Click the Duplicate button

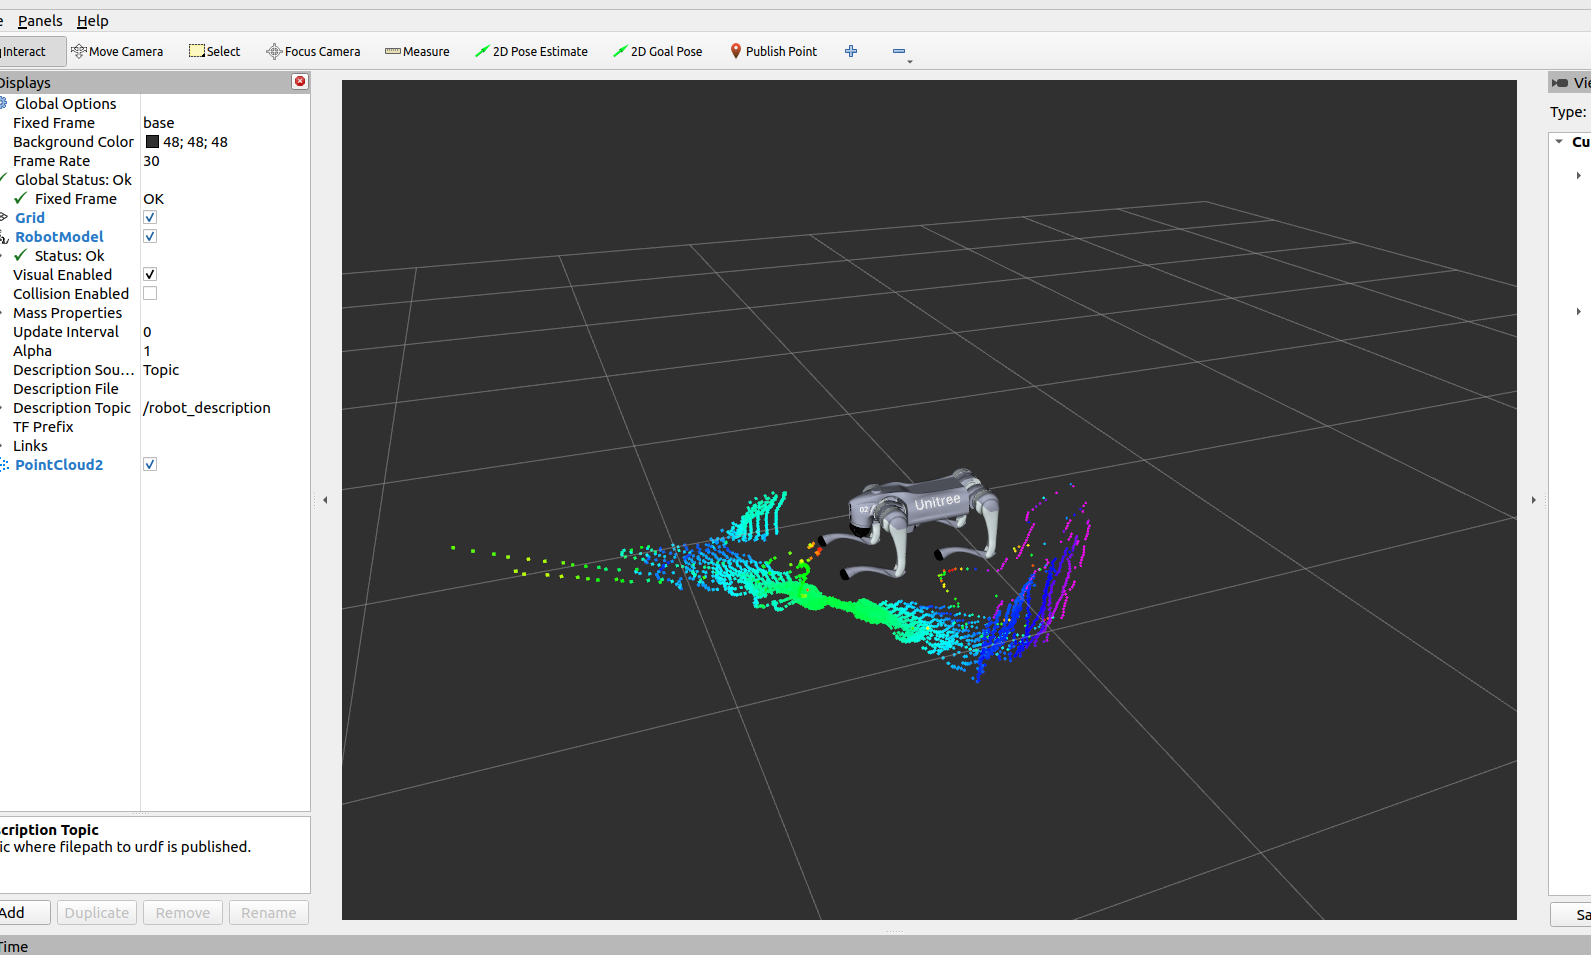(x=97, y=913)
